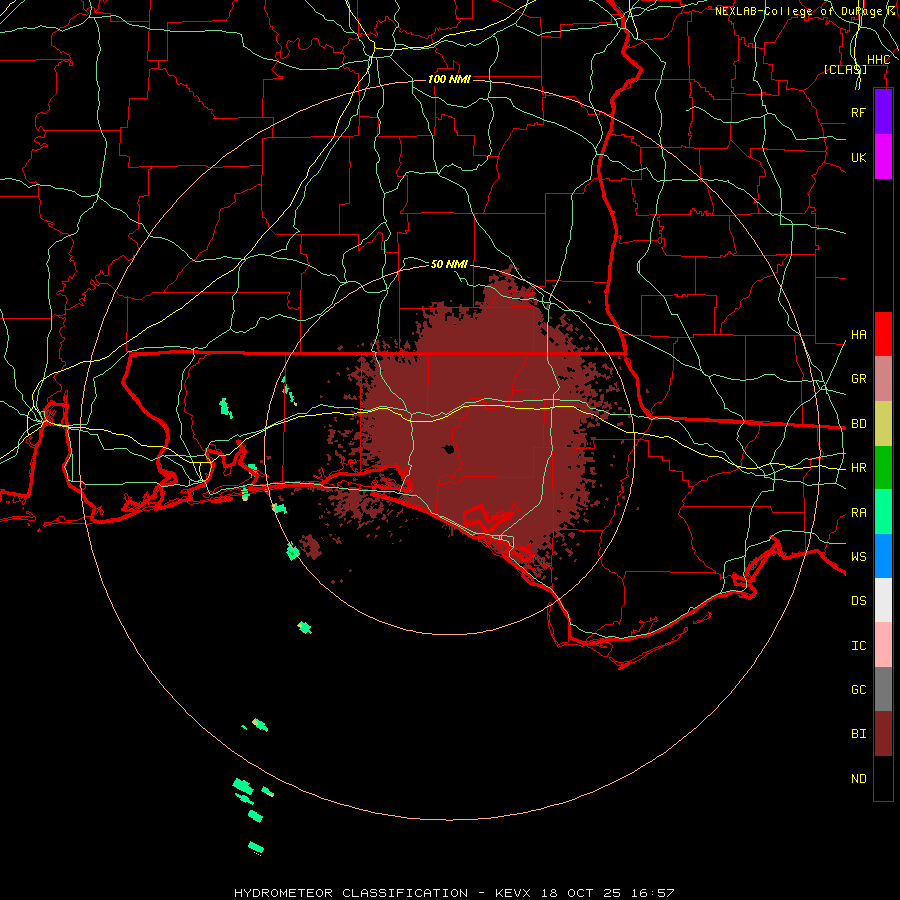Pick the mint green RA legend swatch
The height and width of the screenshot is (900, 900).
click(883, 512)
